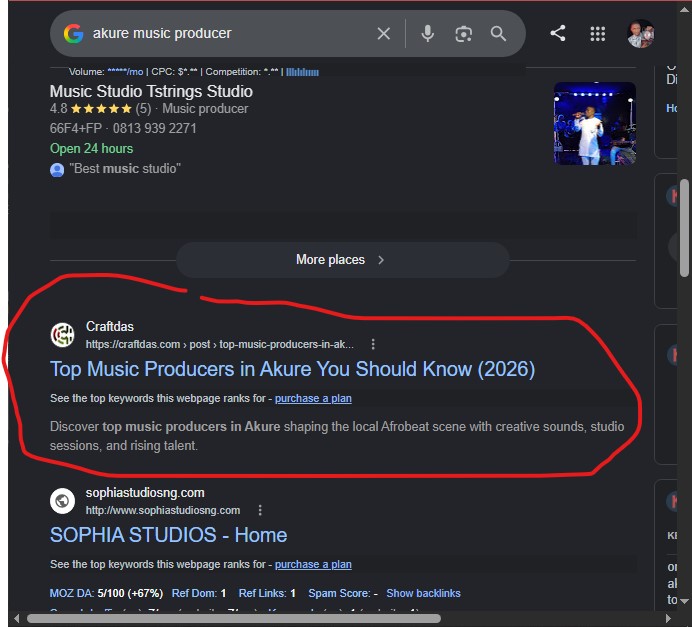
Task: Open Google Lens image search icon
Action: click(x=463, y=34)
